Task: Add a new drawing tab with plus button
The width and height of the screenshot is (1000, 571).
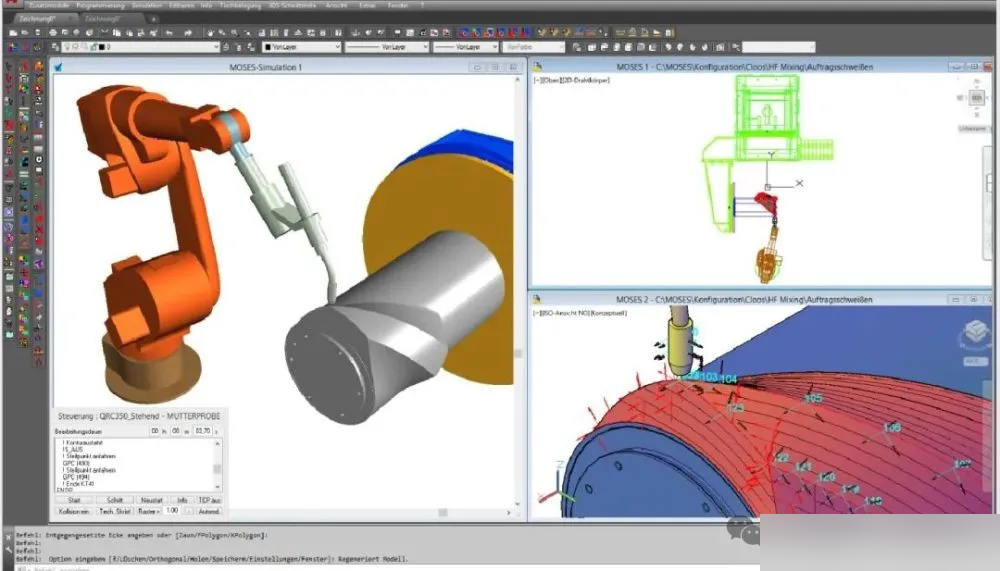Action: click(x=153, y=19)
